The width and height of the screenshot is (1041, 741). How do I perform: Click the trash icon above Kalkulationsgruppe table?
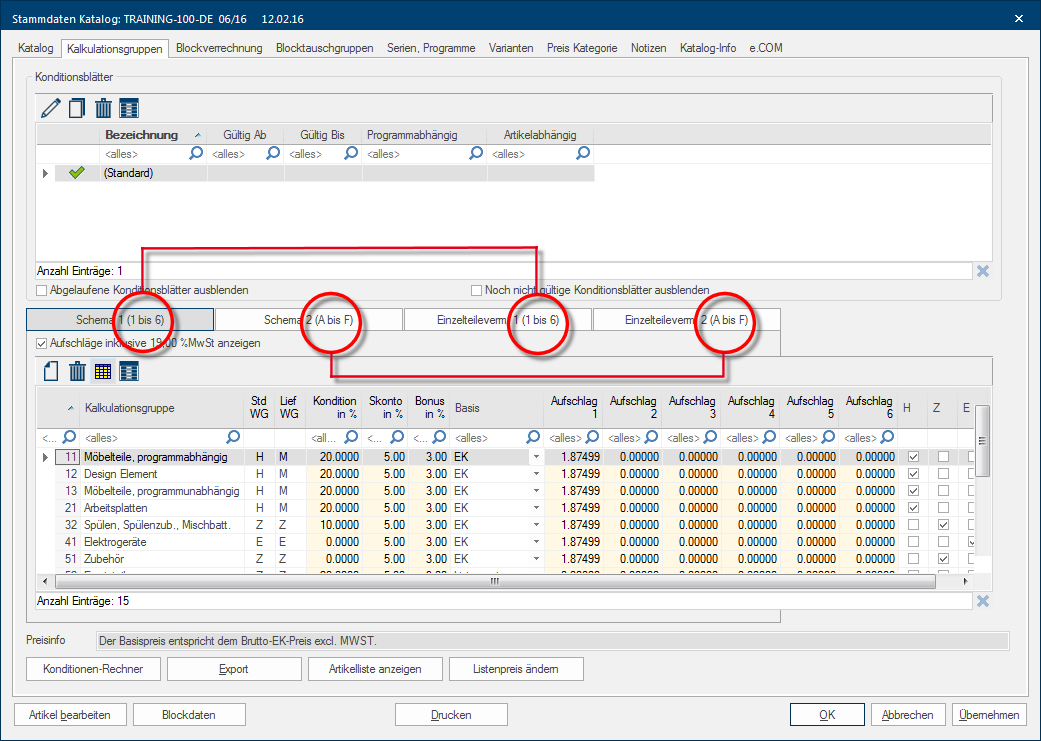(76, 372)
